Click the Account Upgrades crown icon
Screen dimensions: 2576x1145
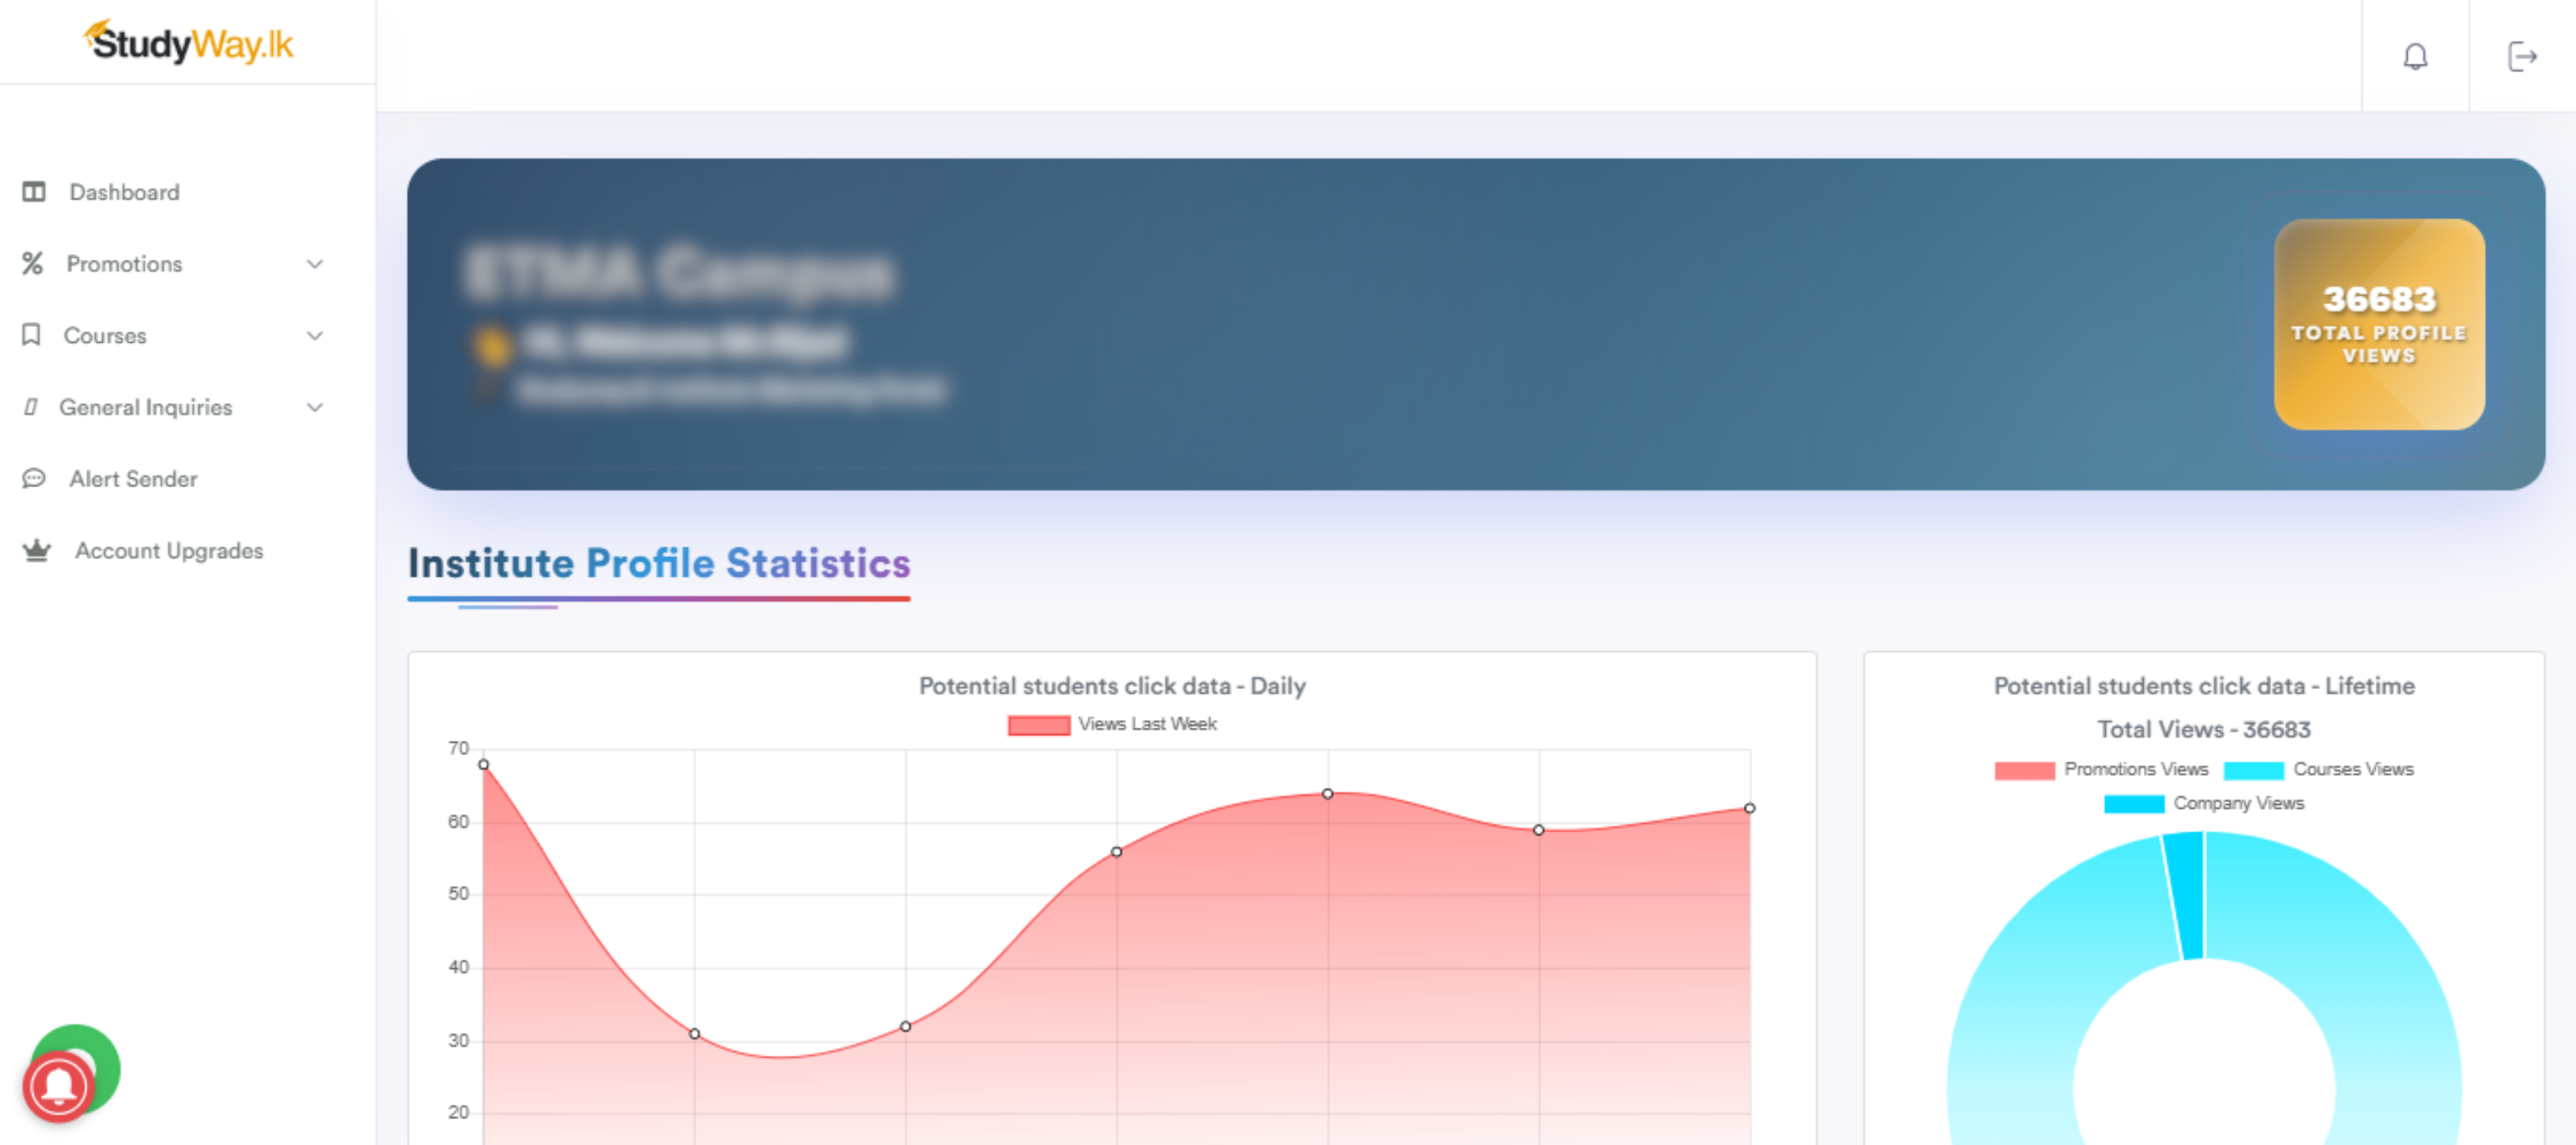36,550
